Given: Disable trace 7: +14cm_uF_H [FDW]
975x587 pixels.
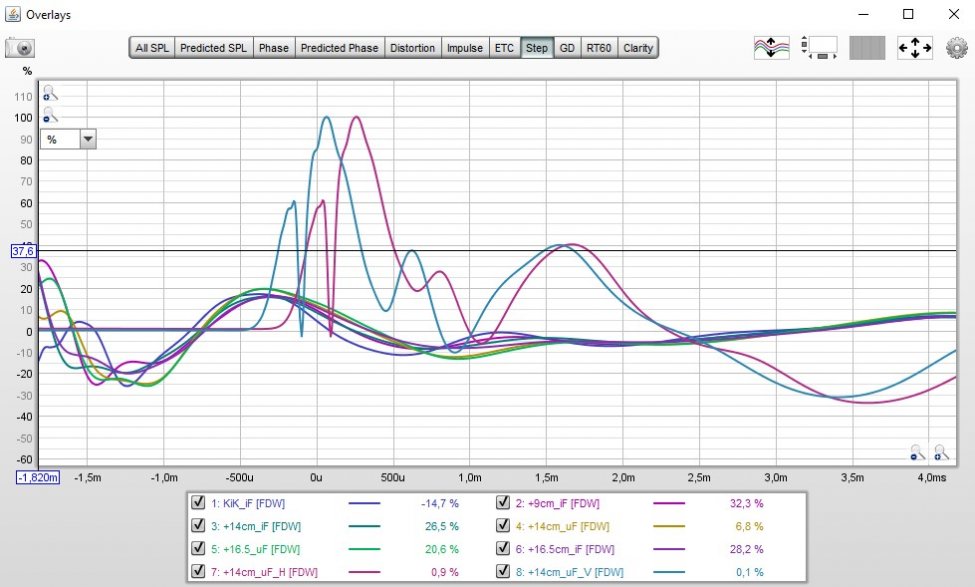Looking at the screenshot, I should pos(198,571).
